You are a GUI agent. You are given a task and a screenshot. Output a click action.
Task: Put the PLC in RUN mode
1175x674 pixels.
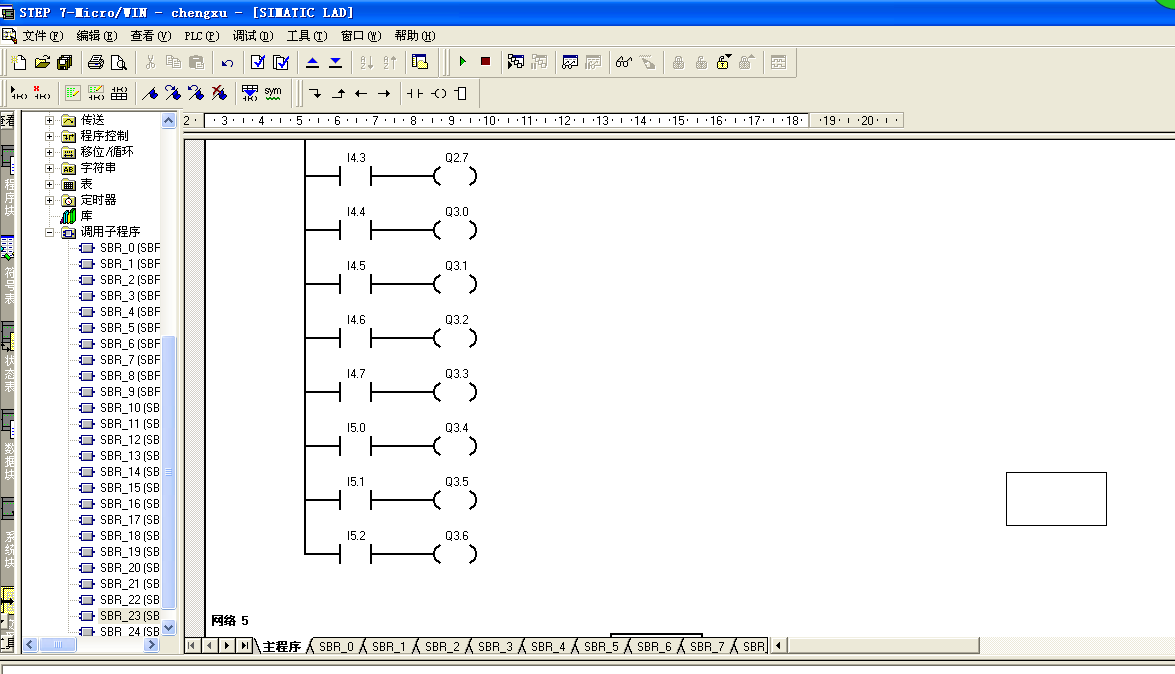pos(462,62)
